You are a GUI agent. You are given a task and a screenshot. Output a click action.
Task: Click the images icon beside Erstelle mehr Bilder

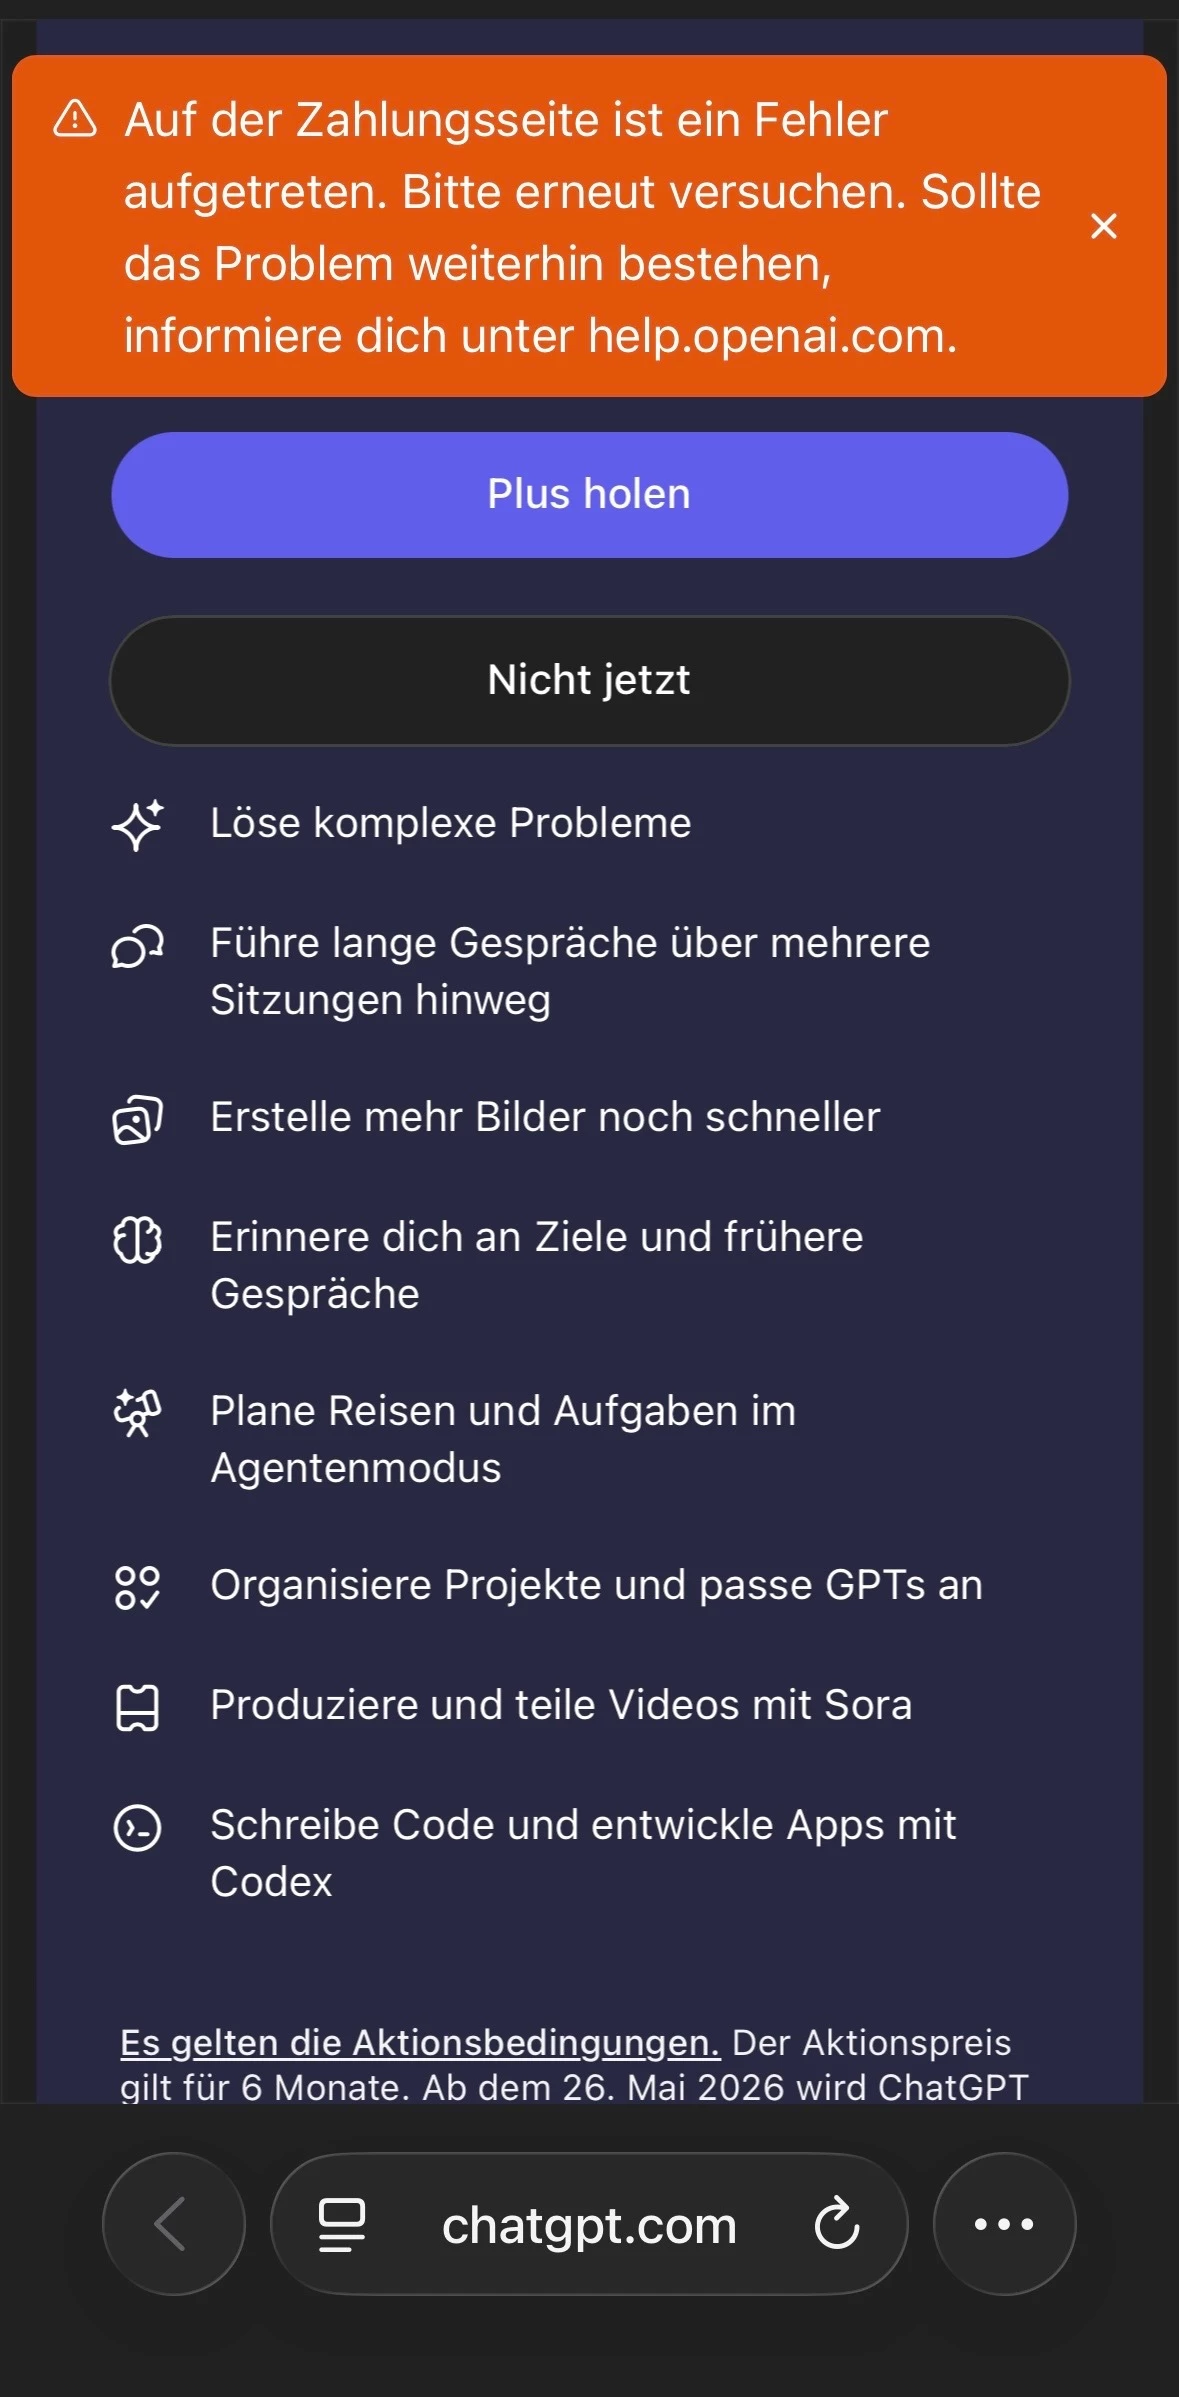(138, 1119)
